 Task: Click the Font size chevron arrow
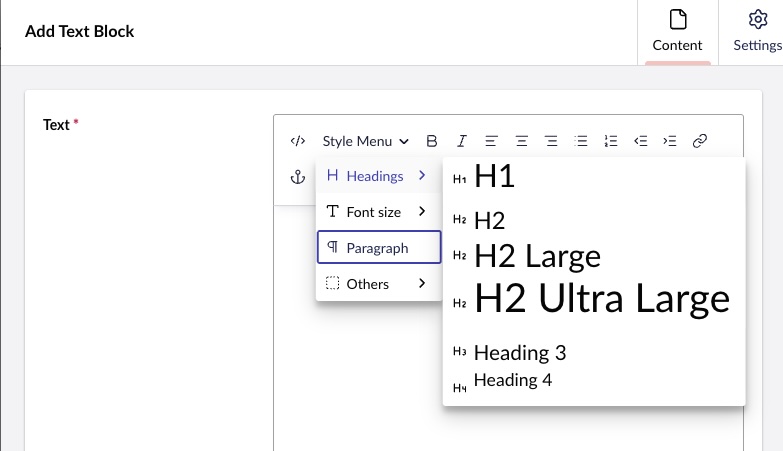click(x=422, y=211)
